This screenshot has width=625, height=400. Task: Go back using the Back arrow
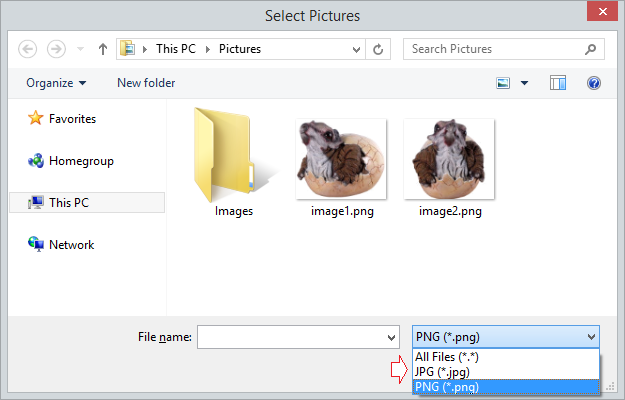click(28, 49)
